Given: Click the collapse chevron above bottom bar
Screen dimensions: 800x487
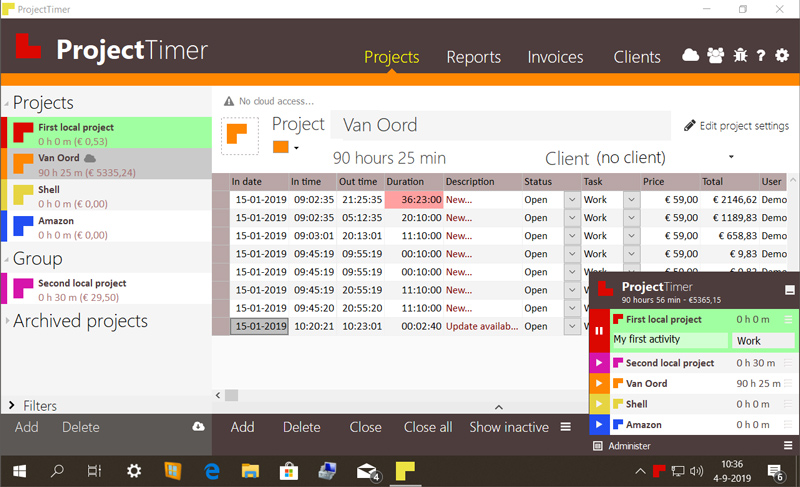Looking at the screenshot, I should 499,407.
